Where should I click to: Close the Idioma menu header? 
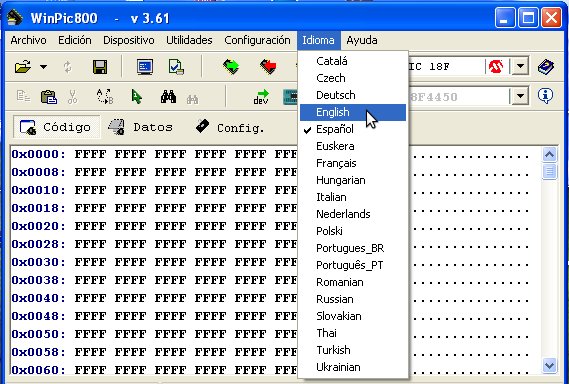point(319,40)
